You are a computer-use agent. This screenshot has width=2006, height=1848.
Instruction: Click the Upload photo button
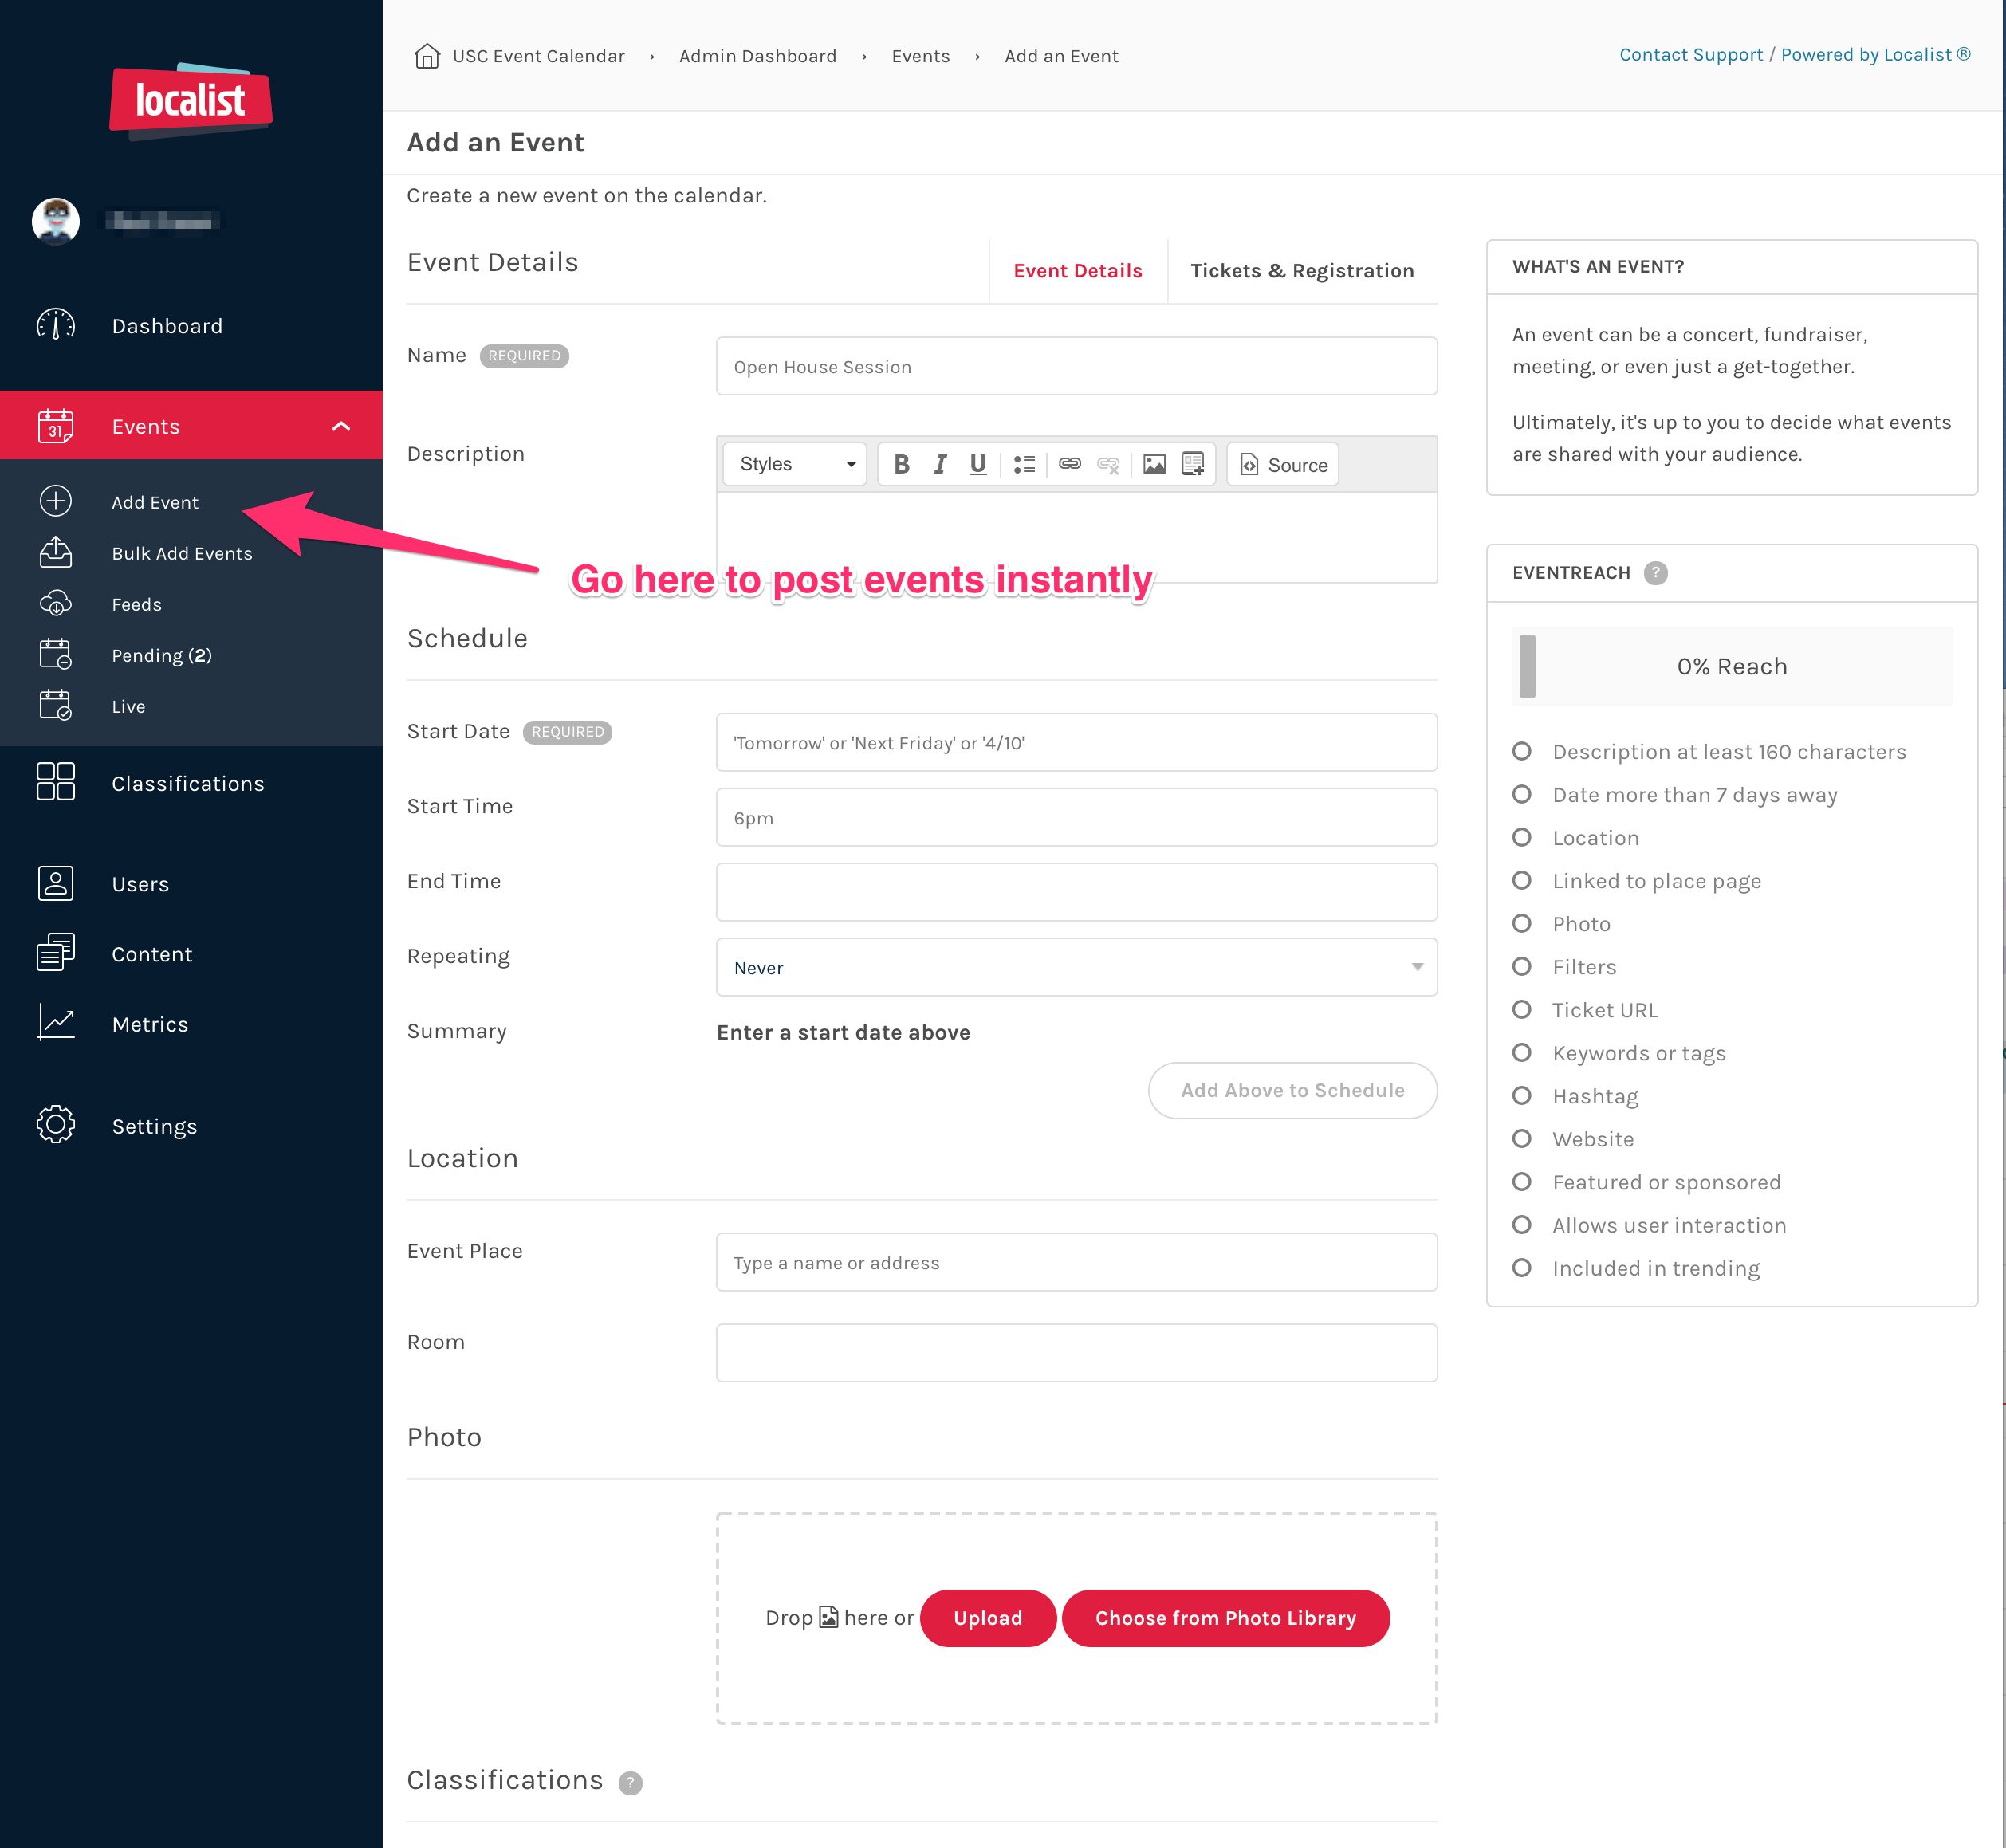pyautogui.click(x=987, y=1617)
